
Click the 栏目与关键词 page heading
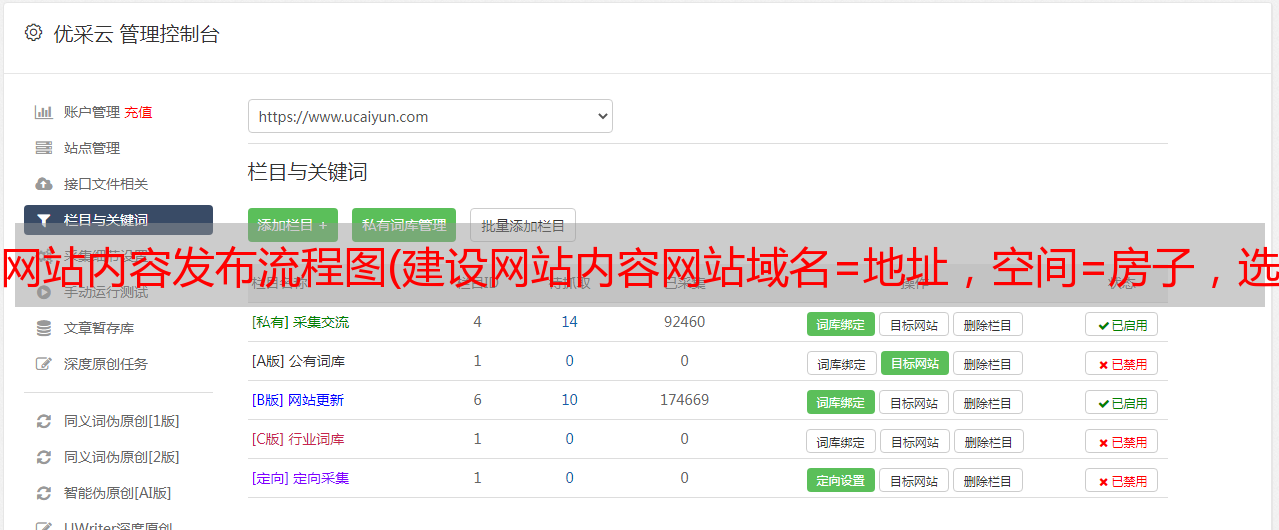[x=308, y=172]
